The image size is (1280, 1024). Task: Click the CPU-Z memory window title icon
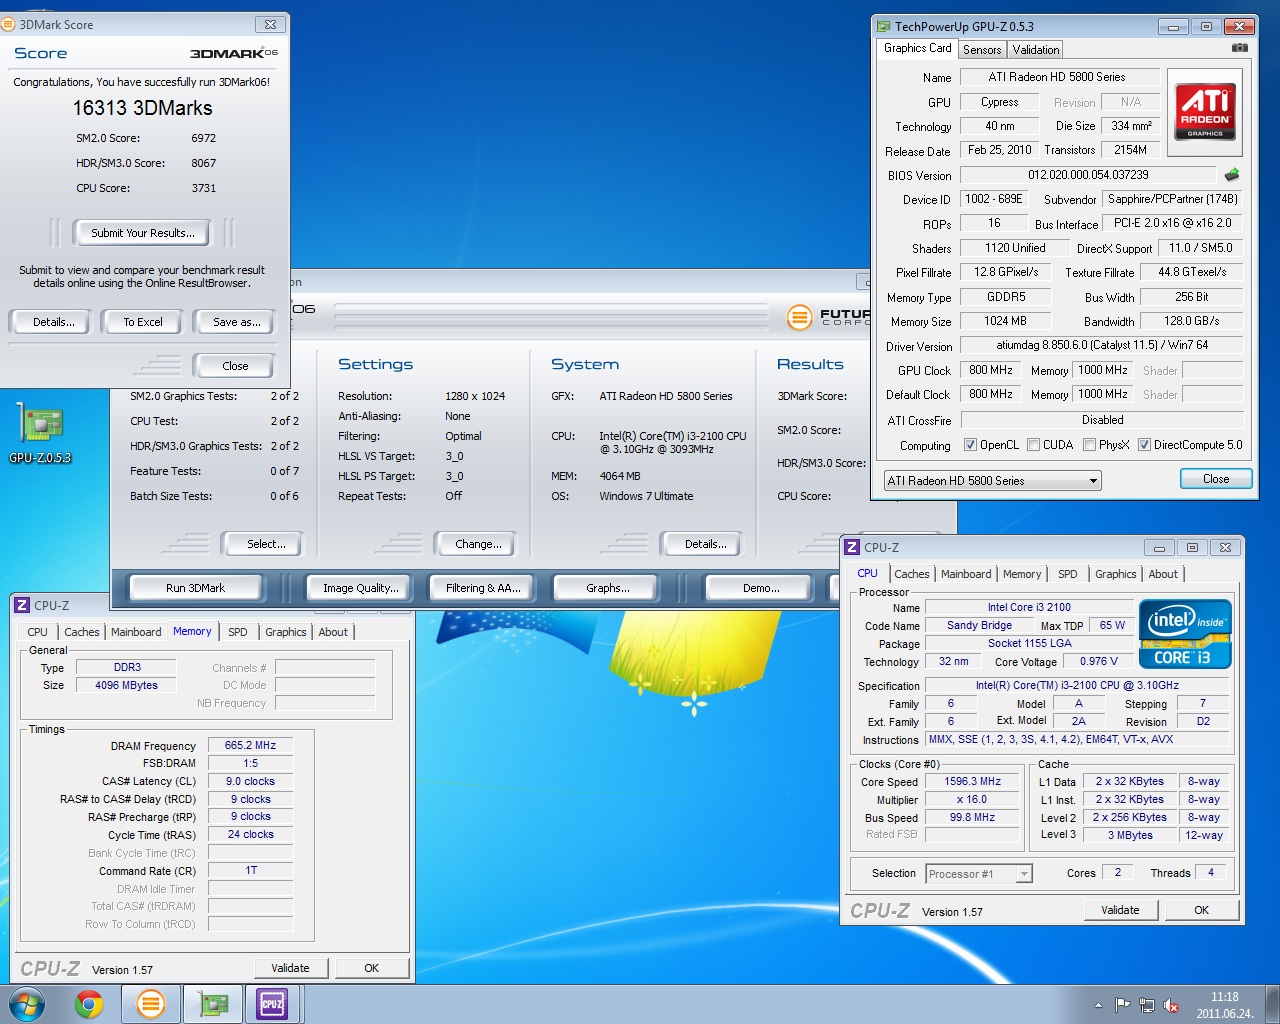(22, 605)
